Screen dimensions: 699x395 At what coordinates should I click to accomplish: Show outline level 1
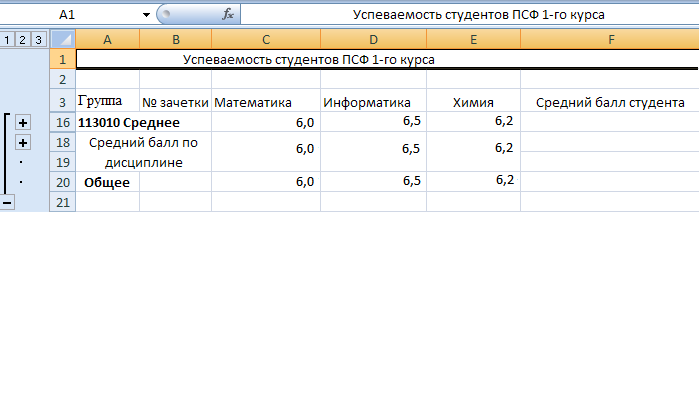7,40
